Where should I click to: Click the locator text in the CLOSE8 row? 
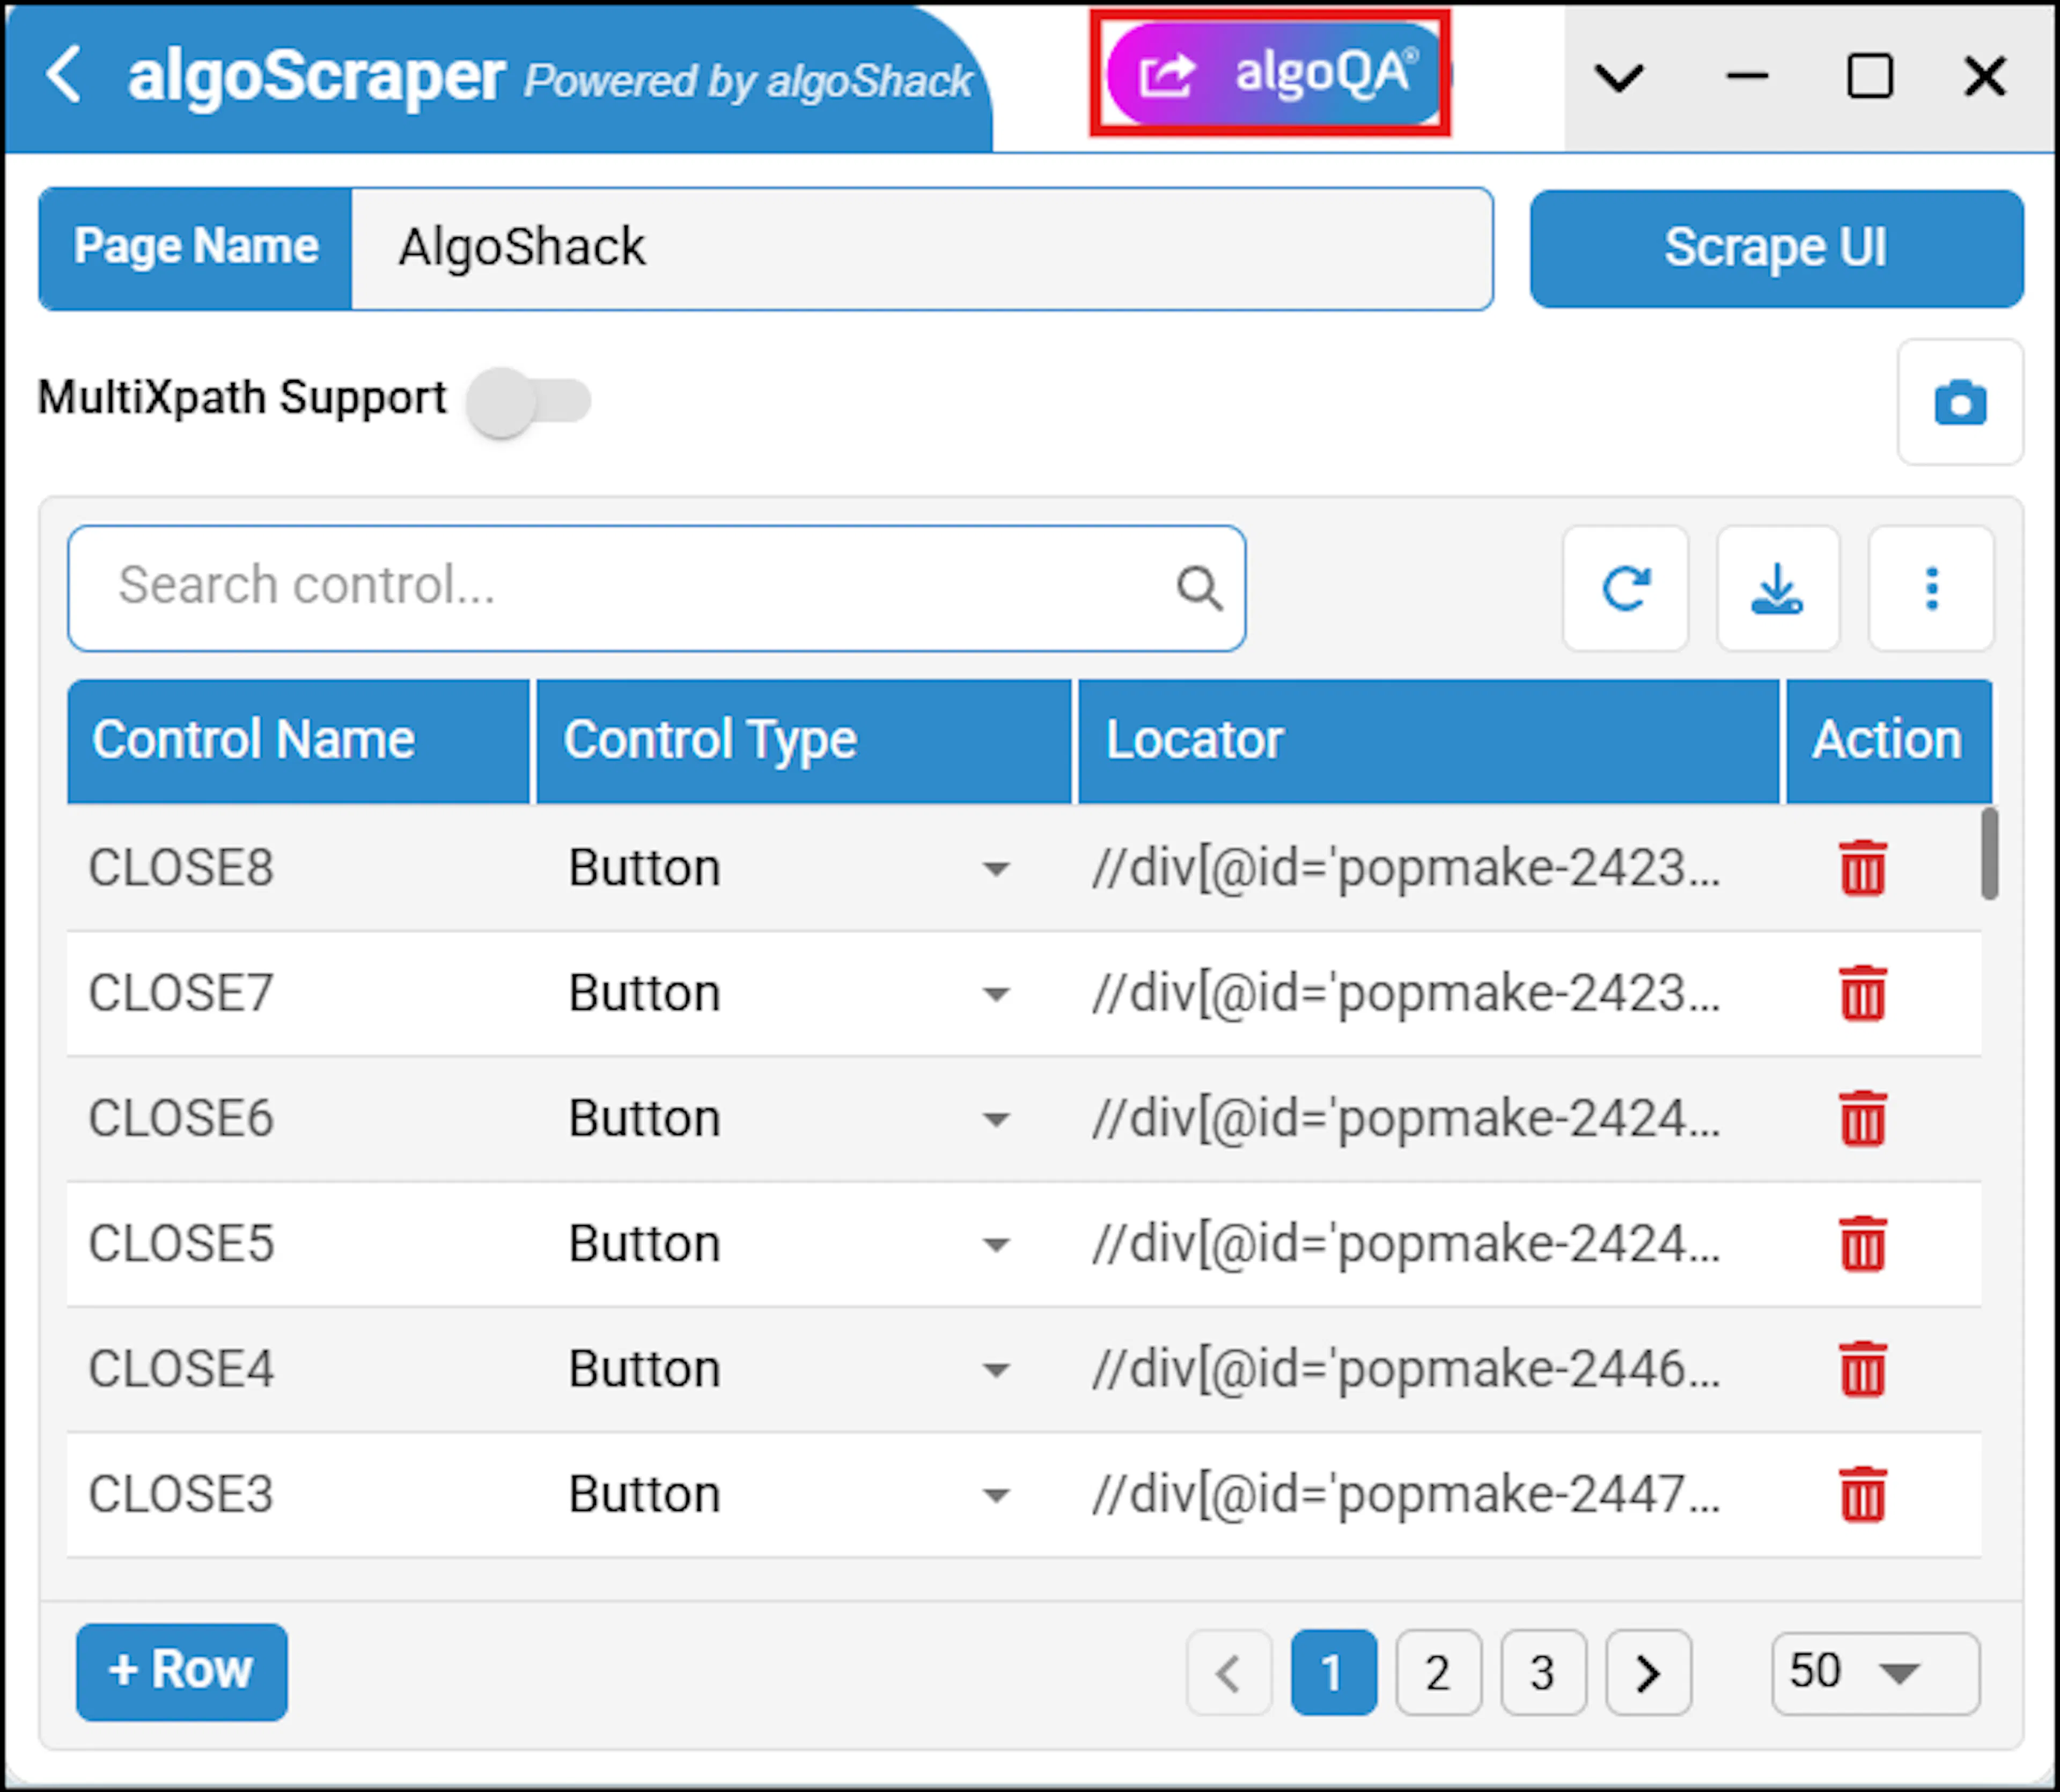1406,868
